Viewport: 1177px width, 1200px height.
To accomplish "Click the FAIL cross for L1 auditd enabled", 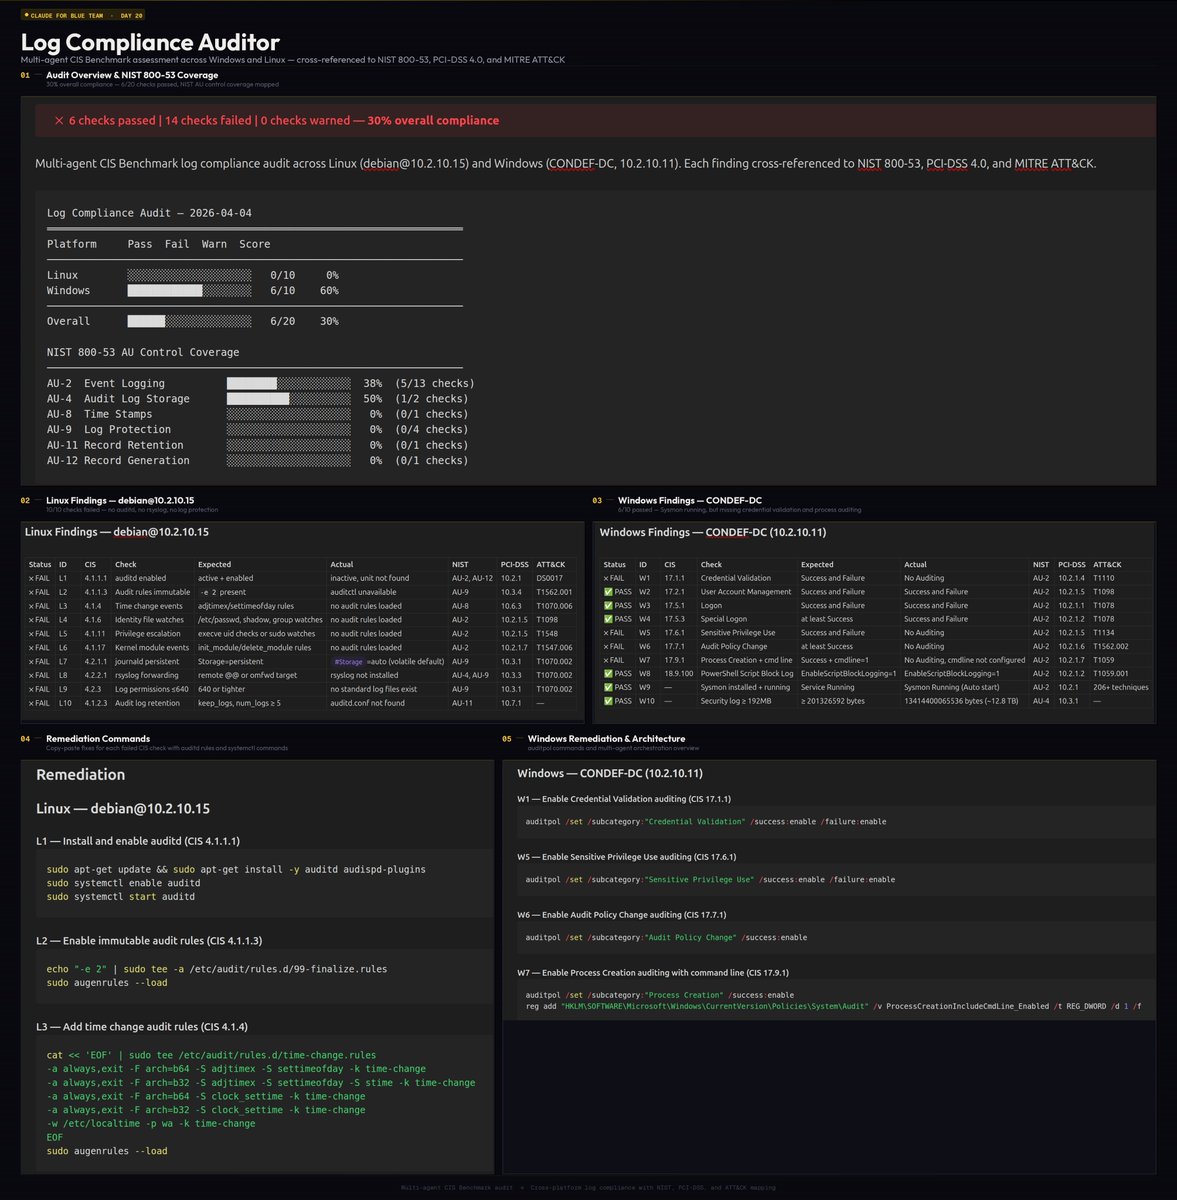I will coord(32,578).
